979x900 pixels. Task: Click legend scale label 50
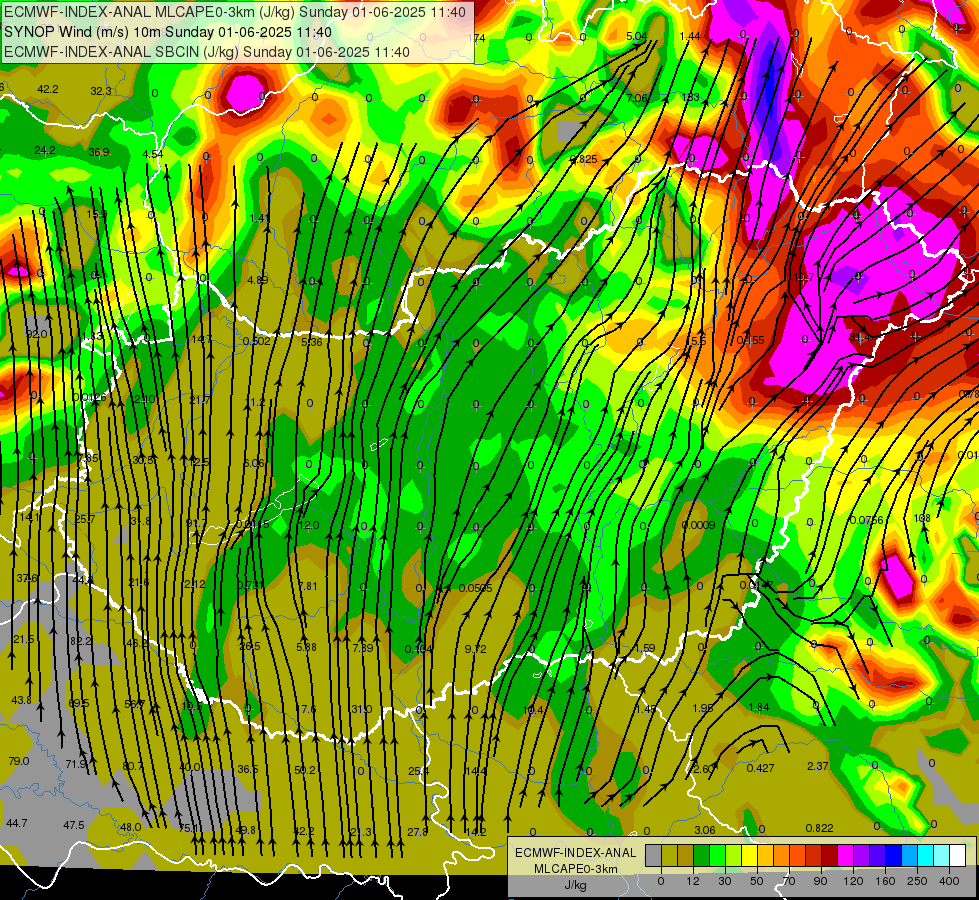[x=757, y=881]
